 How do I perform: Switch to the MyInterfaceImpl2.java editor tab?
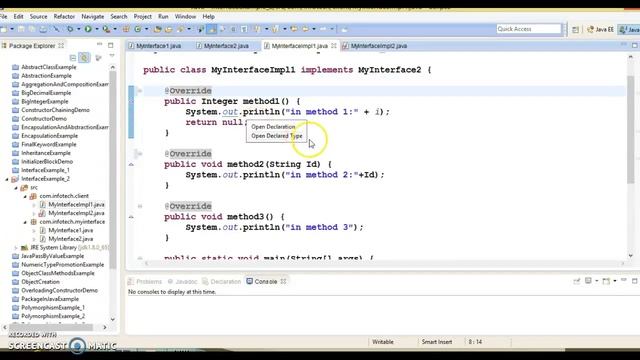coord(379,46)
